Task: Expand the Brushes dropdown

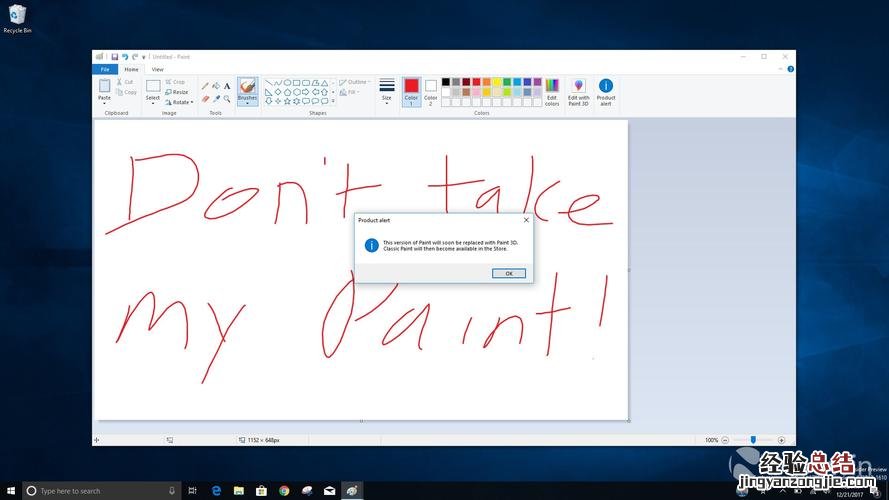Action: click(247, 102)
